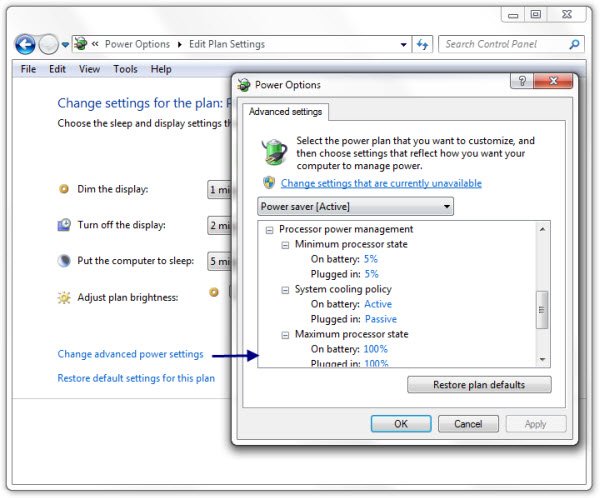Viewport: 600px width, 498px height.
Task: Maximize the Edit Plan Settings window
Action: pos(536,15)
